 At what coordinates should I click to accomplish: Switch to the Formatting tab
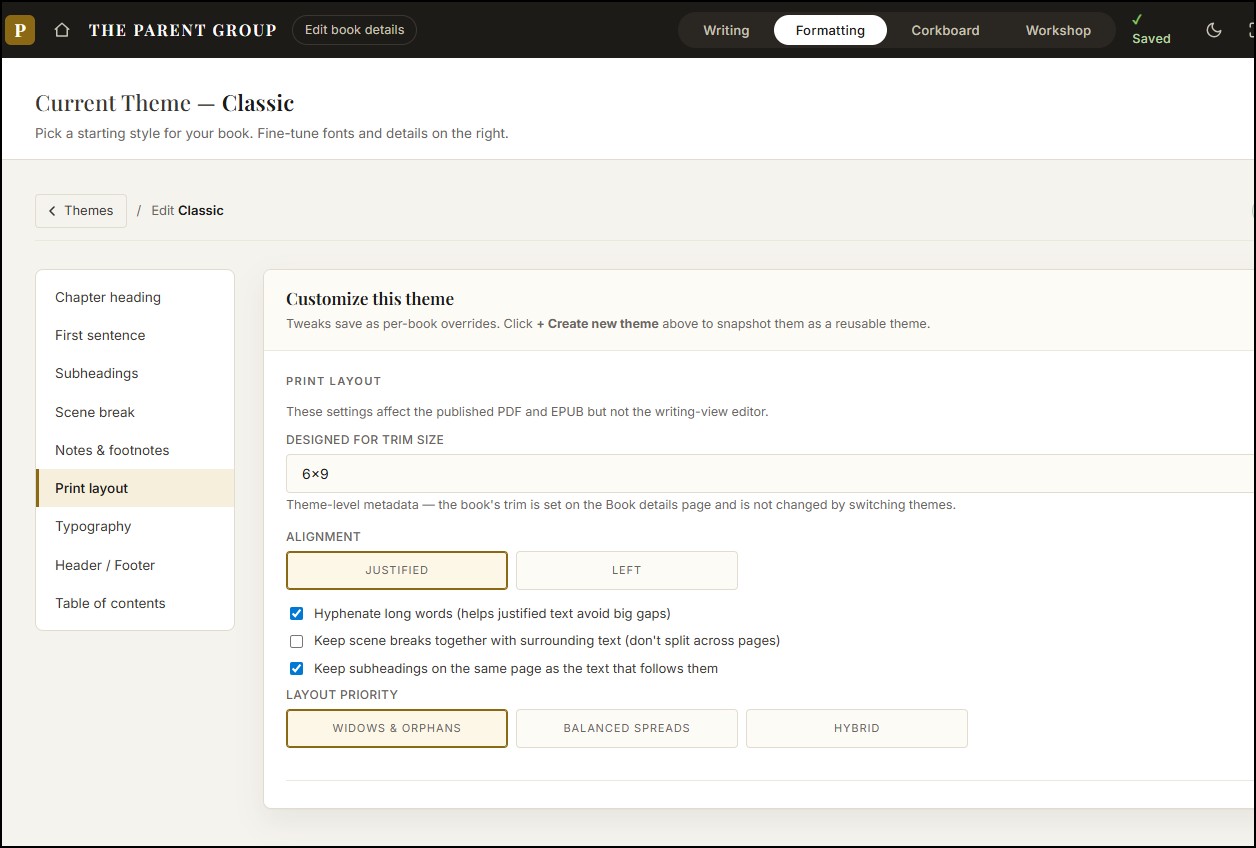[x=830, y=30]
